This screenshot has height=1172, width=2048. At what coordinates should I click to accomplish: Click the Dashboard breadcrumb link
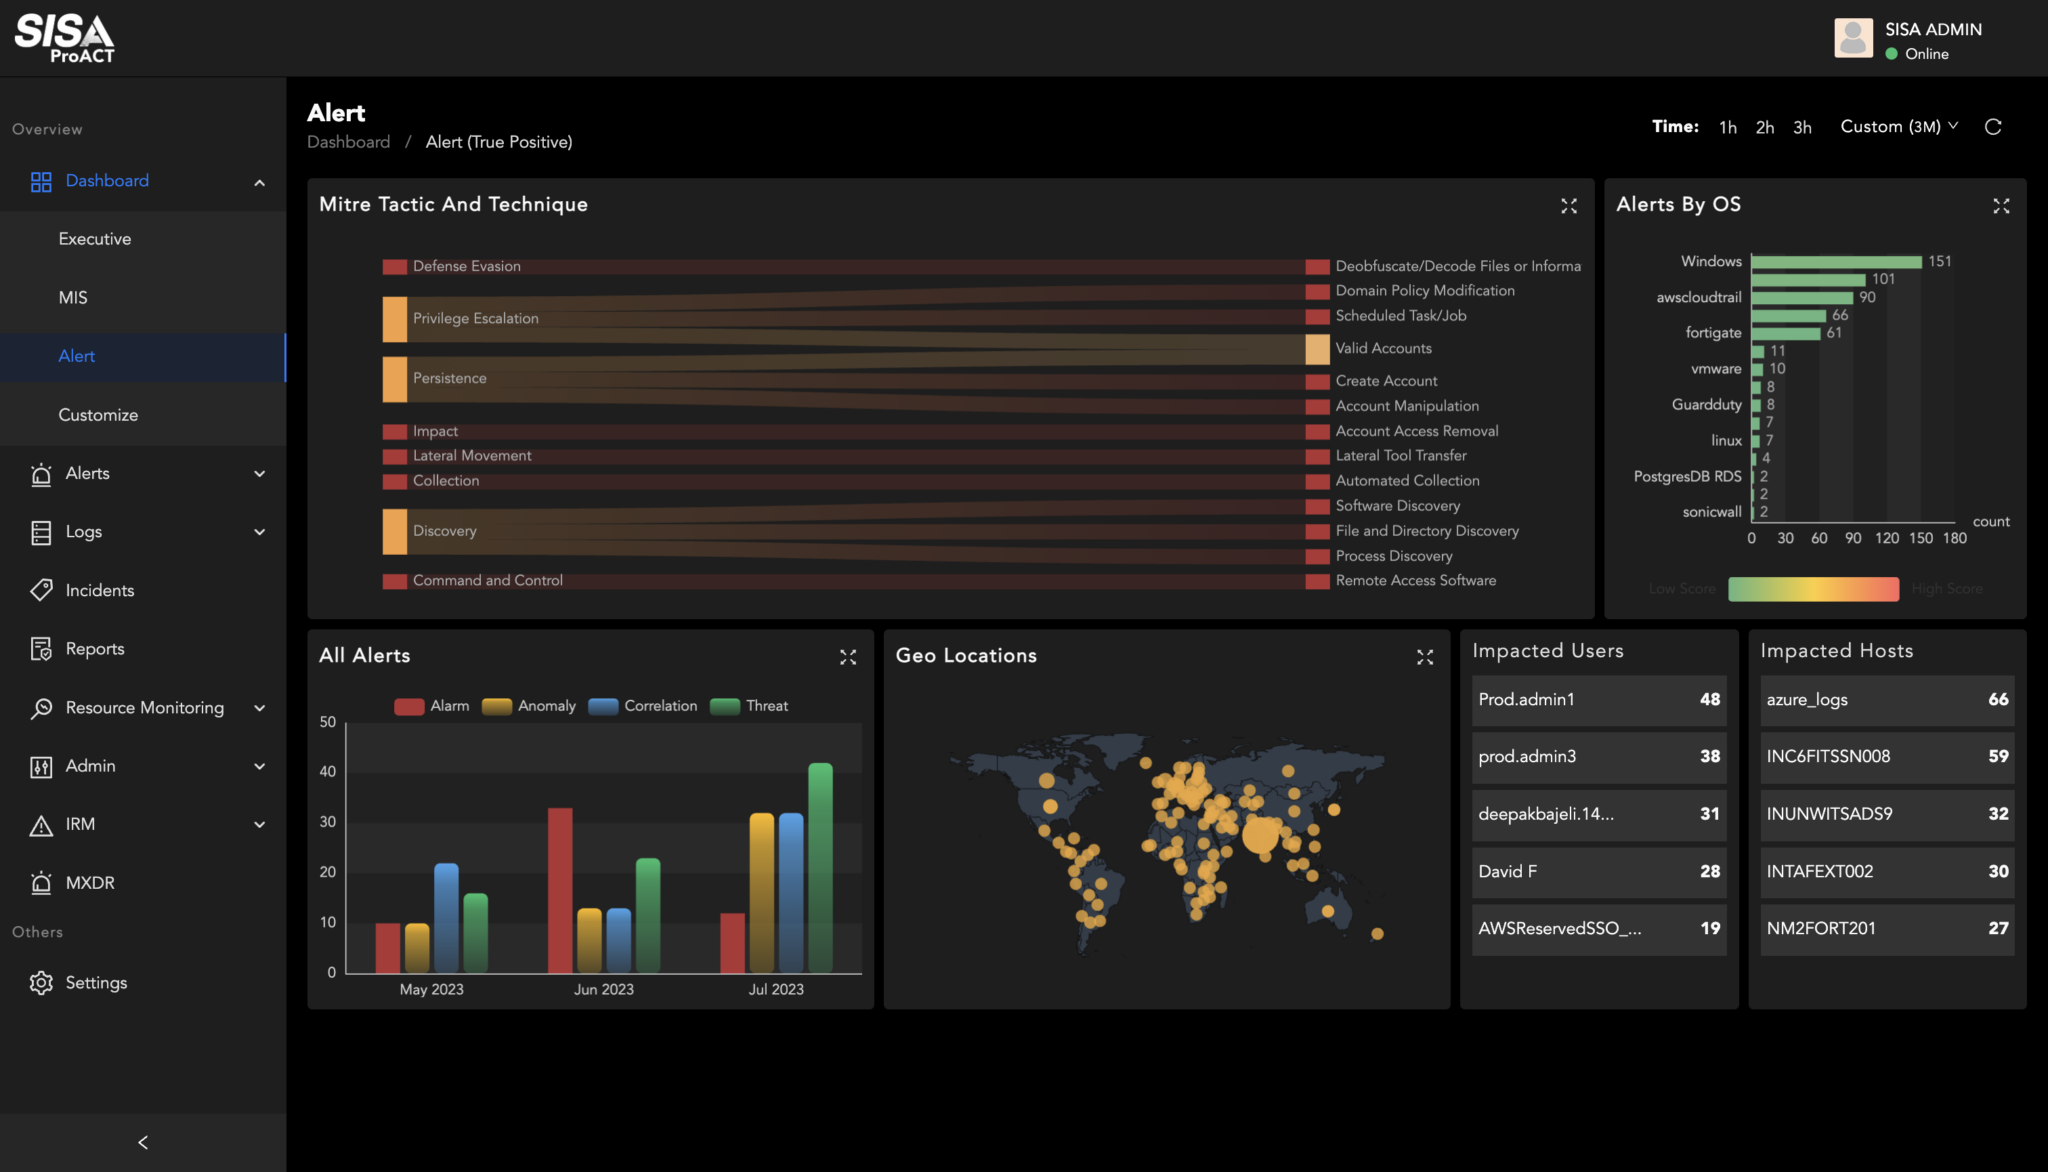(x=348, y=142)
